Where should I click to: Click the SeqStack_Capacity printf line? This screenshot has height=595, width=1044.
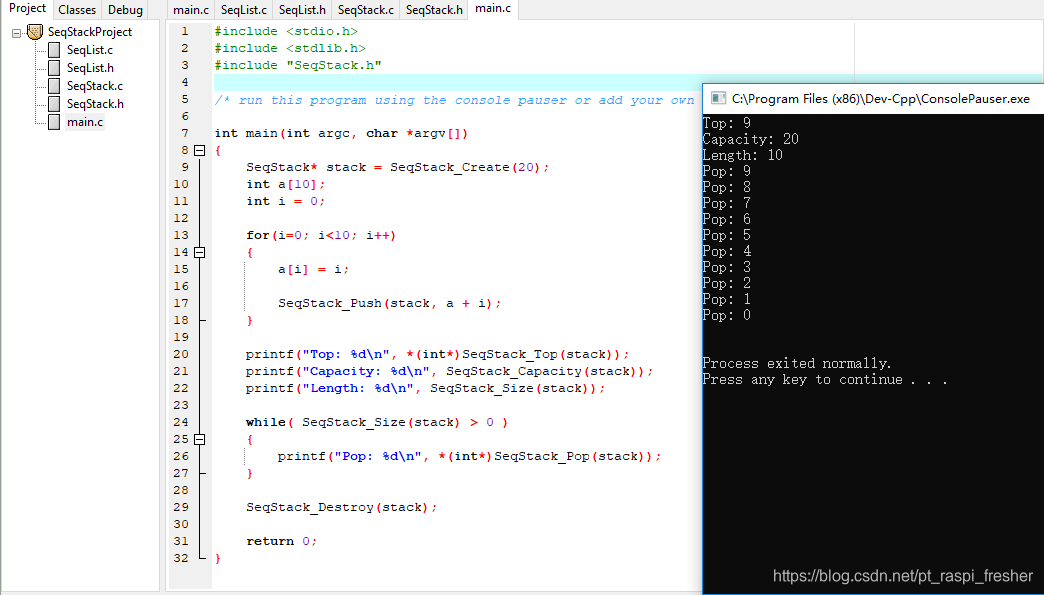point(449,371)
